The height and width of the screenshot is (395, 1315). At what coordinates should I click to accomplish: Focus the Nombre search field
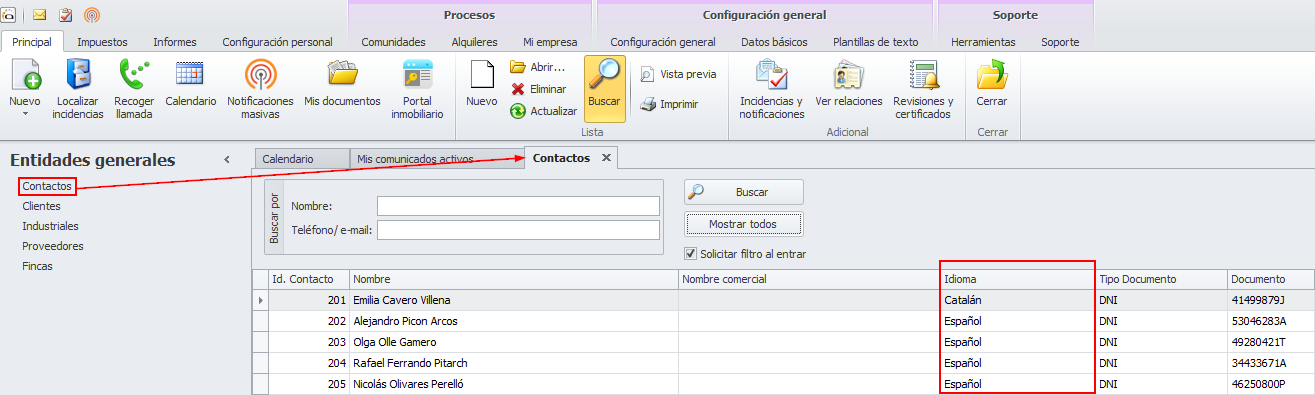[x=518, y=206]
